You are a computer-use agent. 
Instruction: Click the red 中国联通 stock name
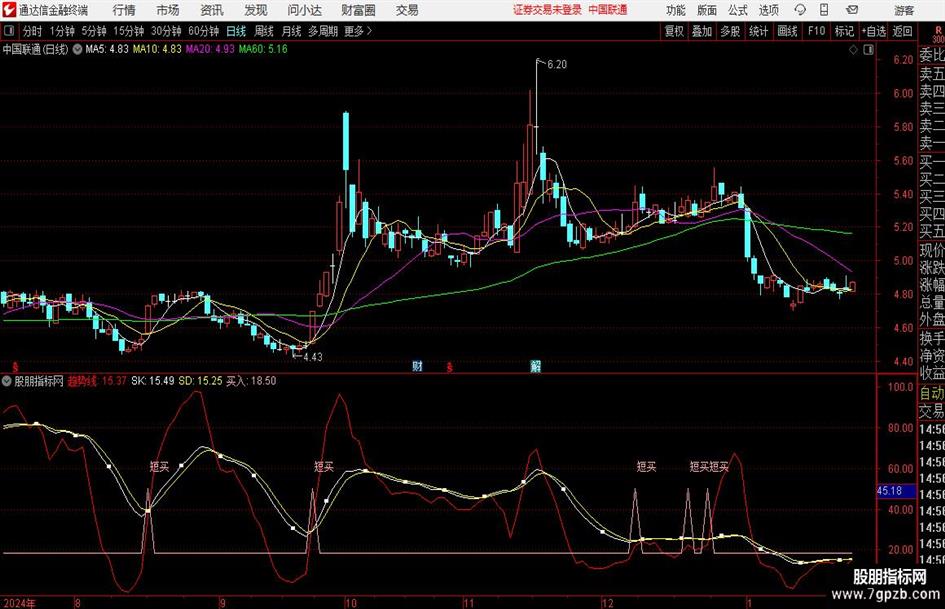tap(608, 10)
